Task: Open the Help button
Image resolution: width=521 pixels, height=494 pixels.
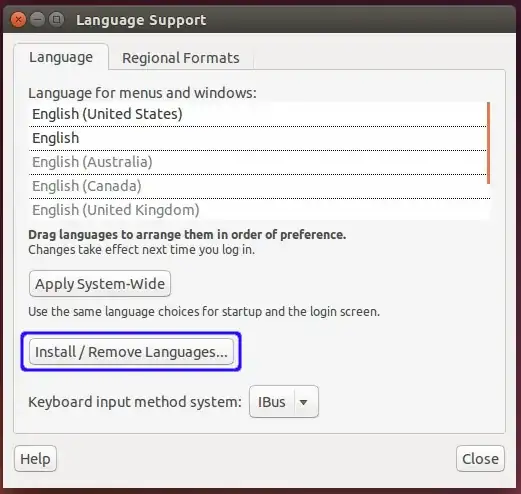Action: [x=35, y=459]
